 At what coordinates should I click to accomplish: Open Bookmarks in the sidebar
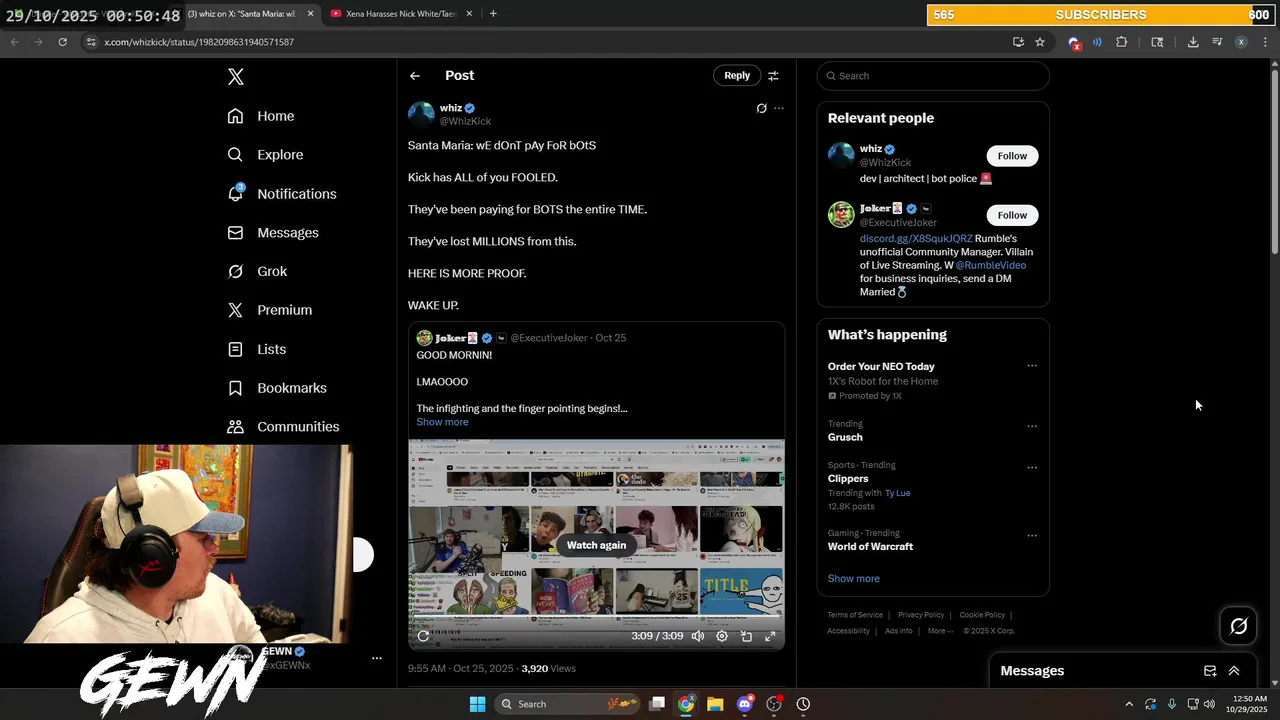[x=277, y=388]
